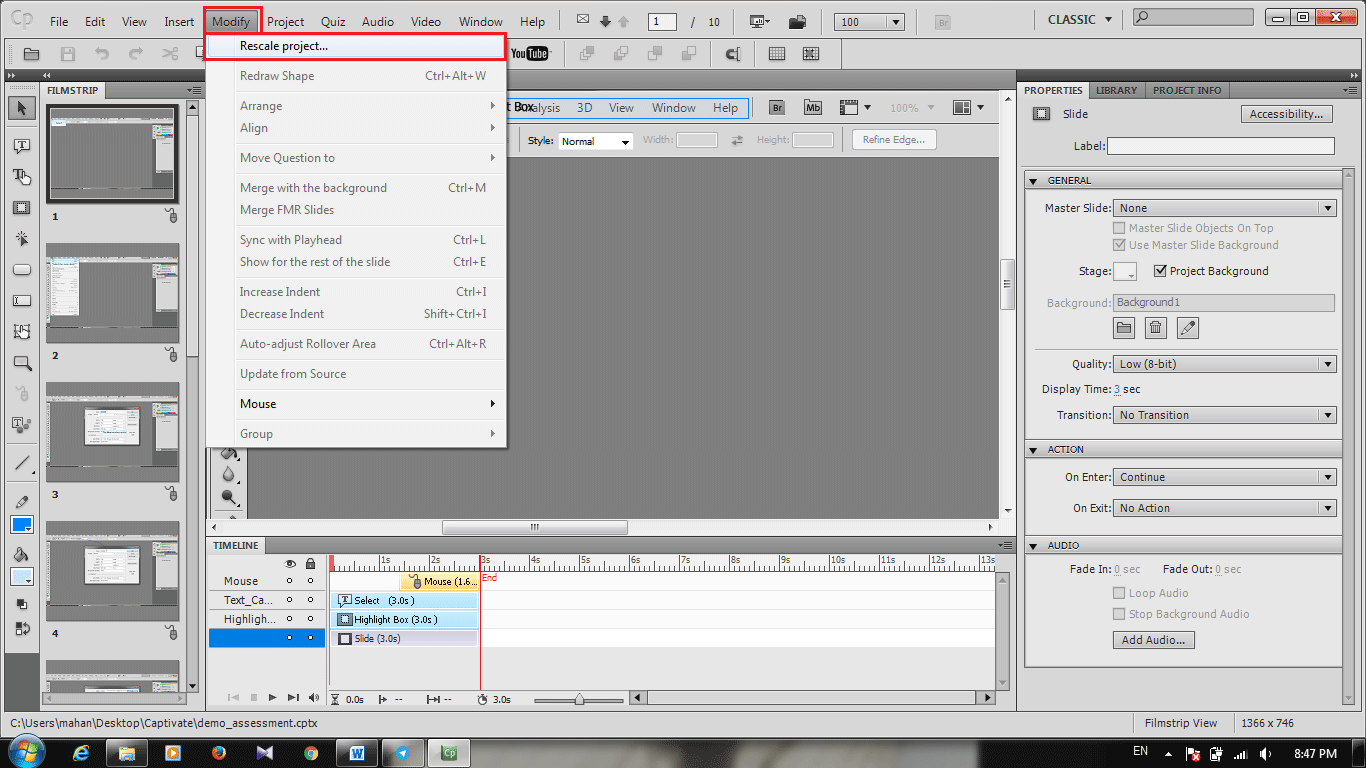Click the publish folder icon in top bar
The width and height of the screenshot is (1366, 768).
pos(797,21)
